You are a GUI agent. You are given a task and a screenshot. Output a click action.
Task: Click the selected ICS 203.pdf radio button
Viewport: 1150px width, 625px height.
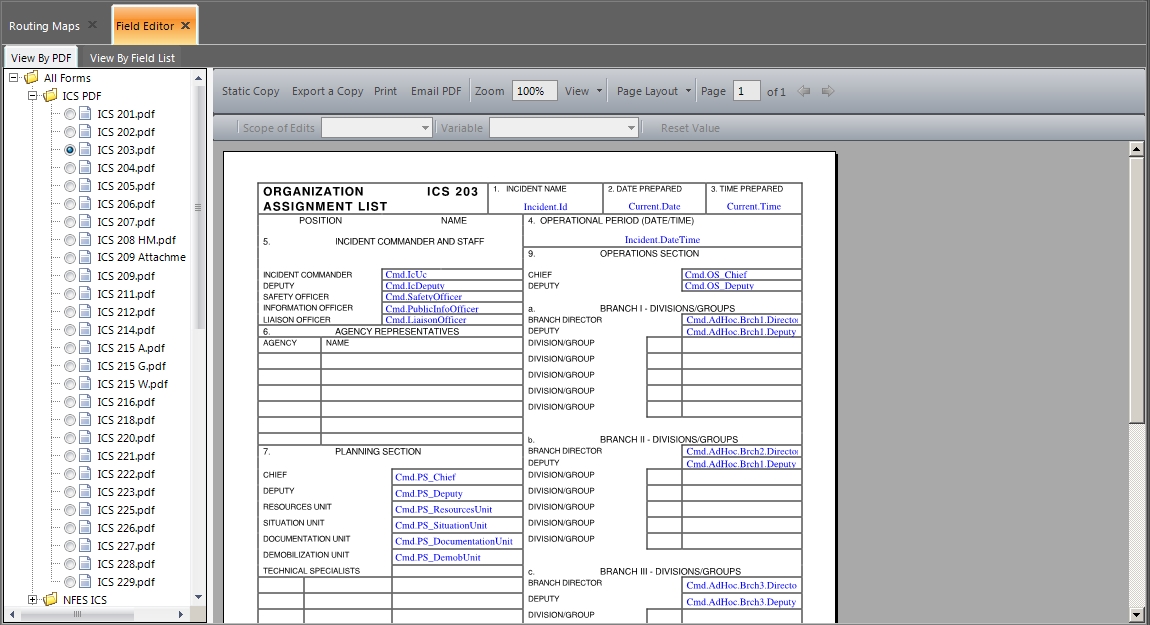[70, 150]
